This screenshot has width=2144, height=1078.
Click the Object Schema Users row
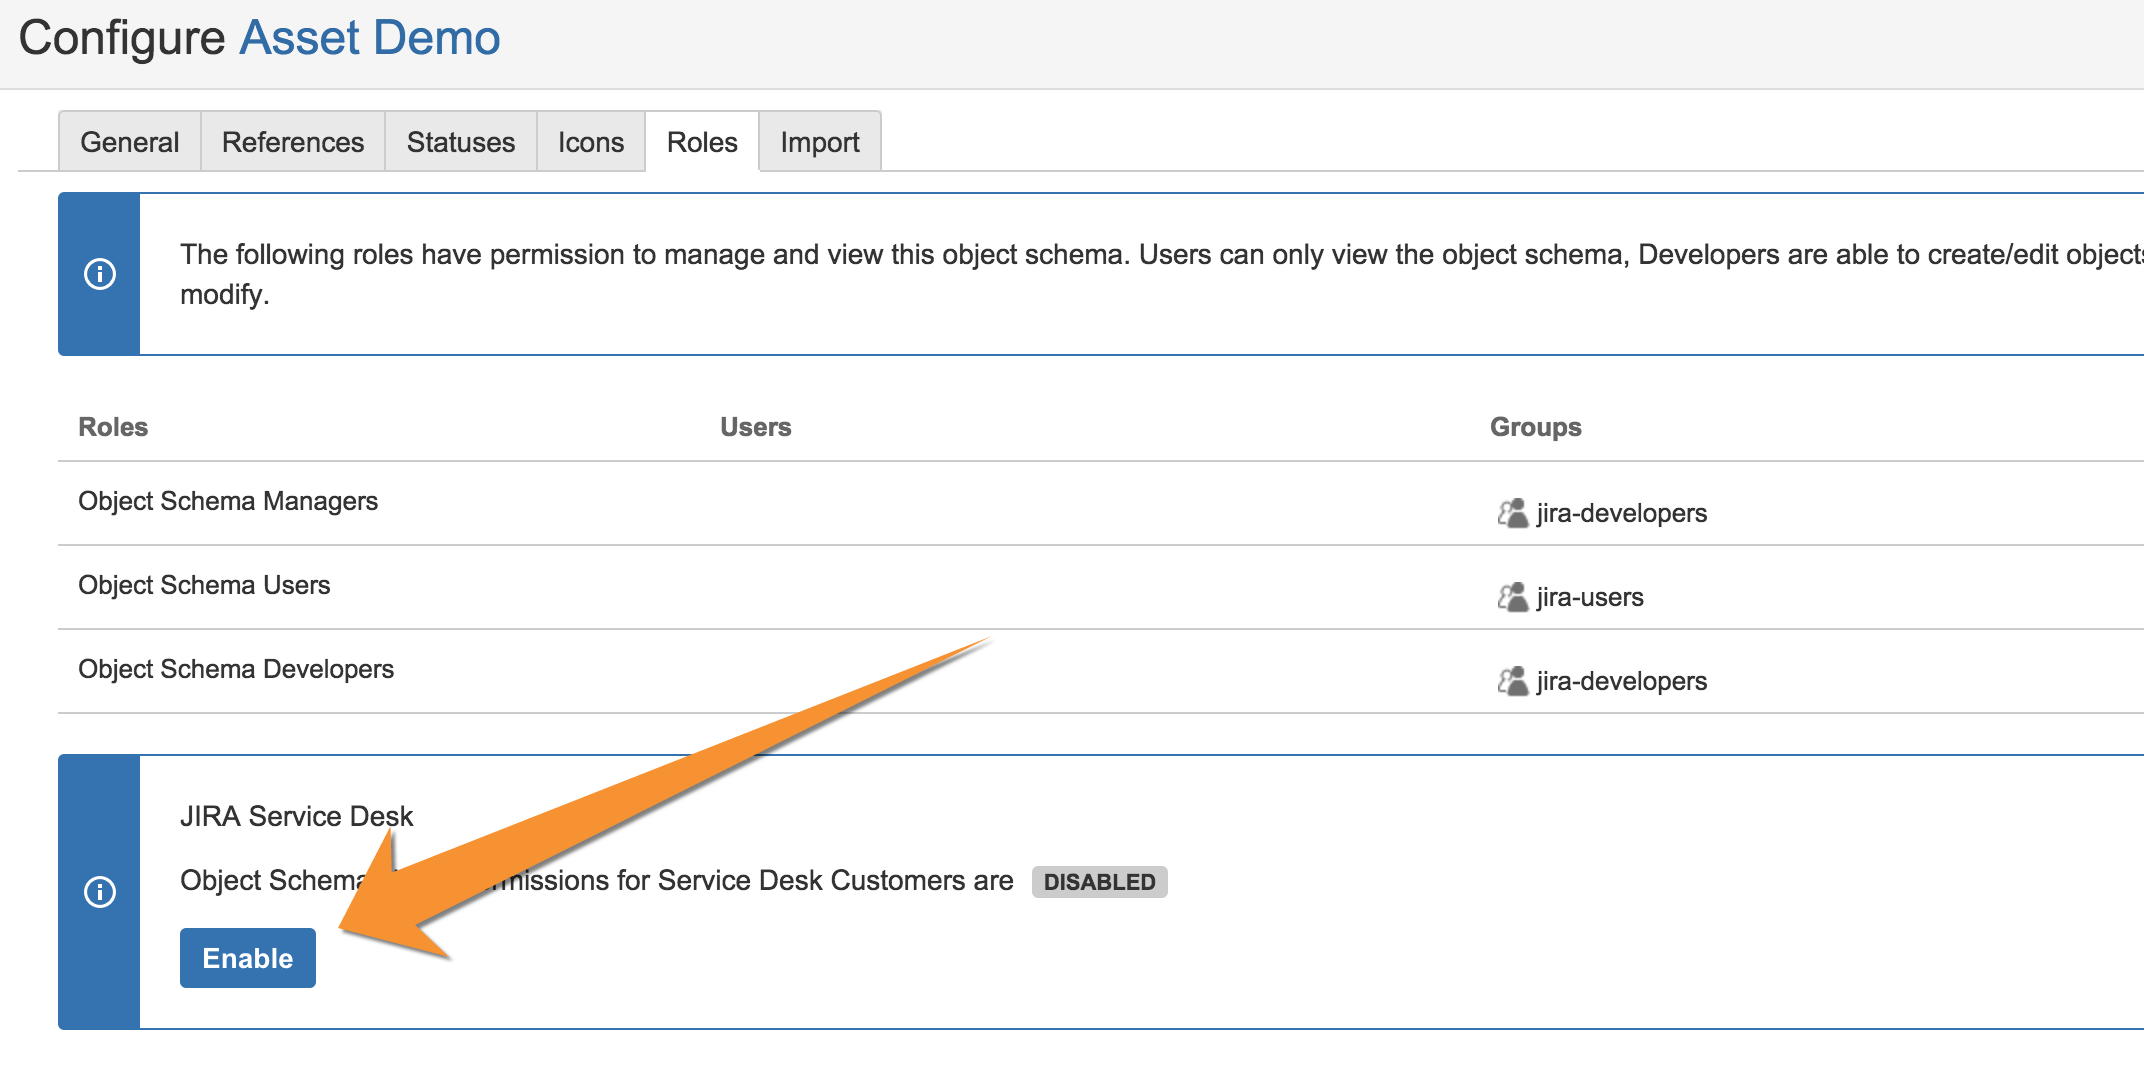204,585
